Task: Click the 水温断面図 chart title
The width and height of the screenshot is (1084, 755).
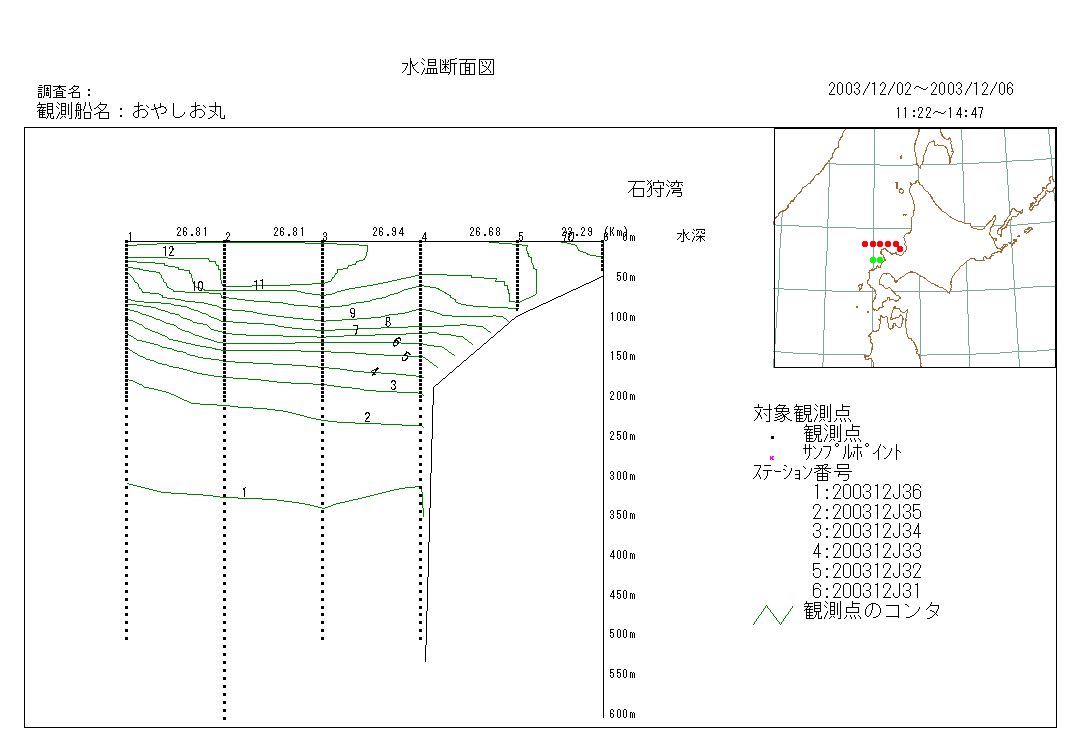Action: (x=448, y=68)
